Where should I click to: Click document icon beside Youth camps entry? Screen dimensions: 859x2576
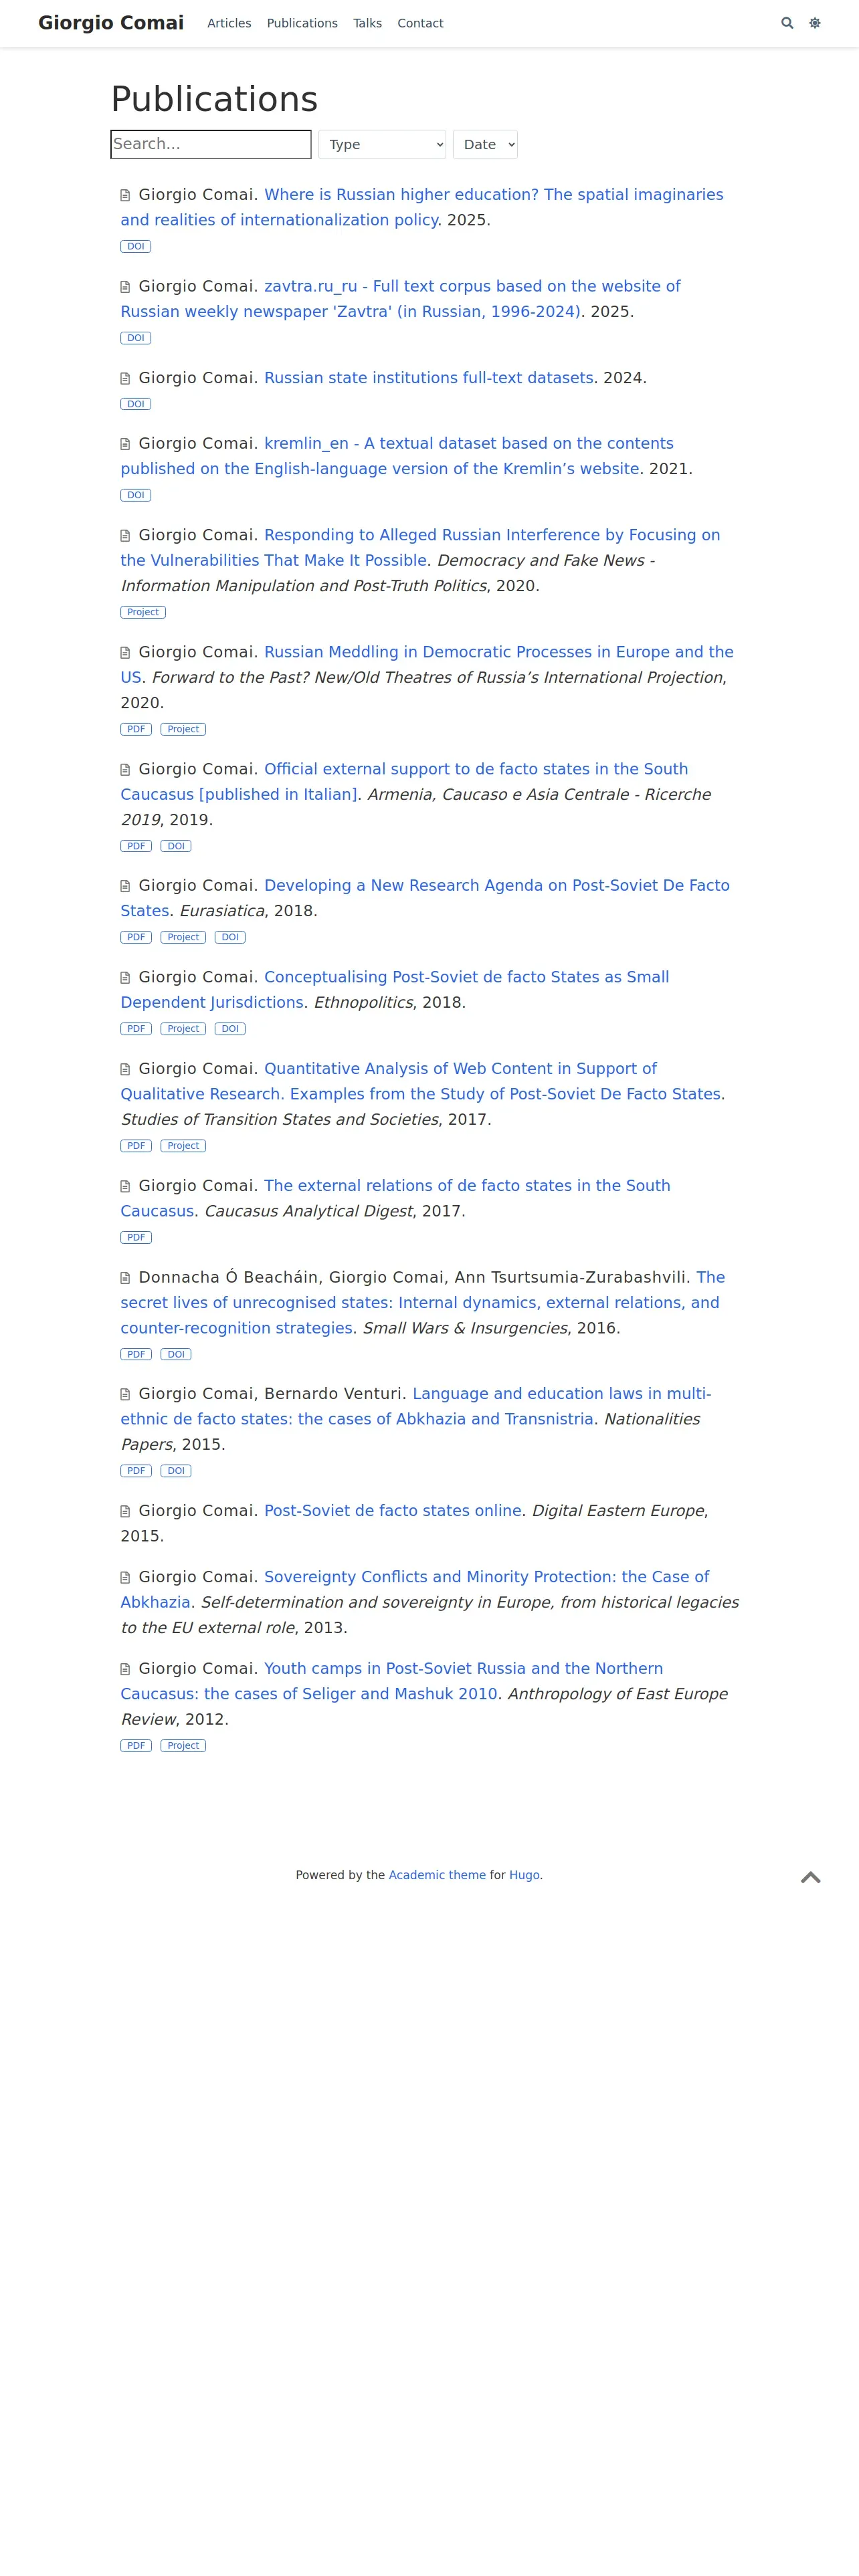125,1669
